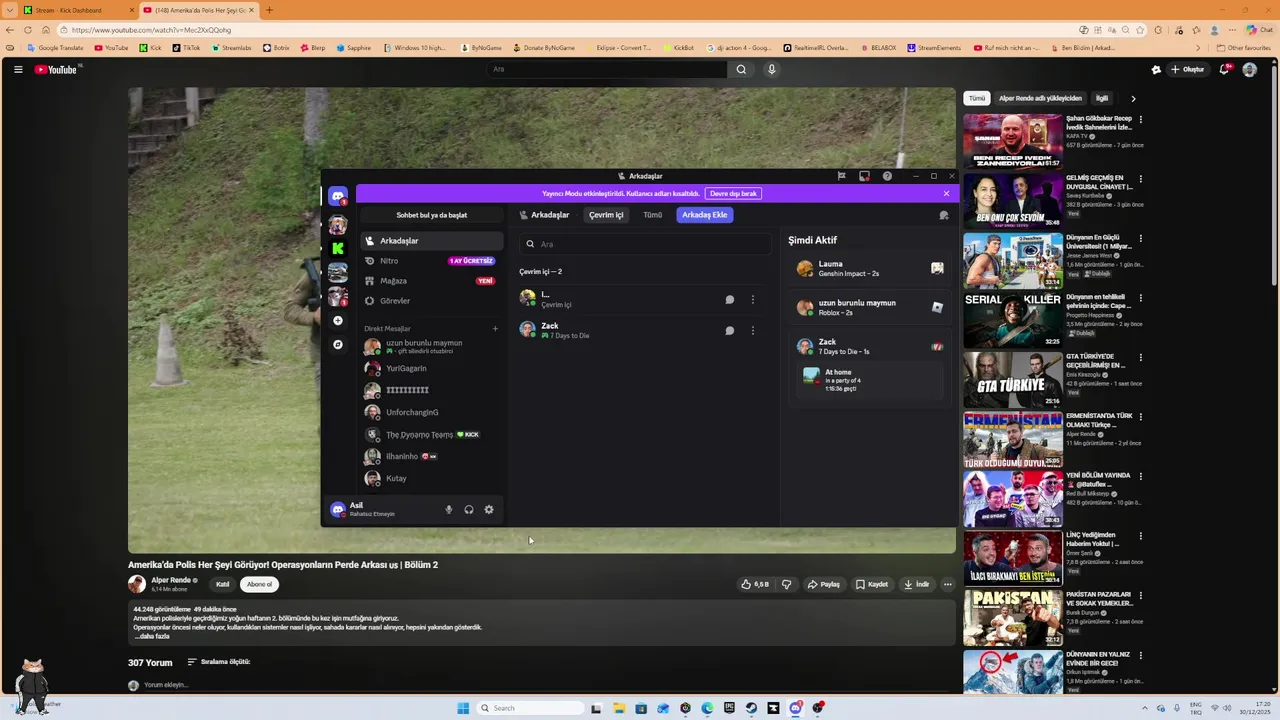
Task: Open DM with UnforchanginG
Action: click(432, 413)
